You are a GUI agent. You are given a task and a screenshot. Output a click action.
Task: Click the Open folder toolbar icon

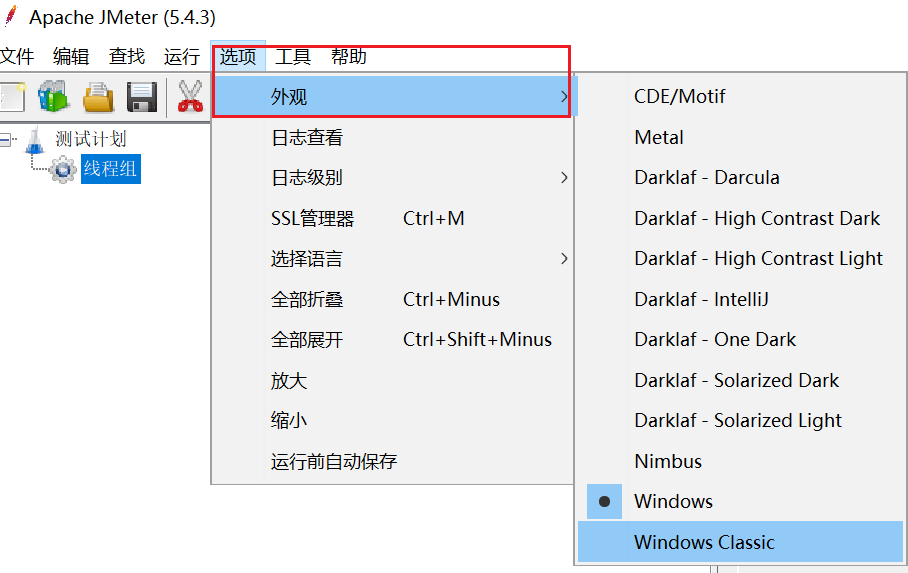[98, 96]
